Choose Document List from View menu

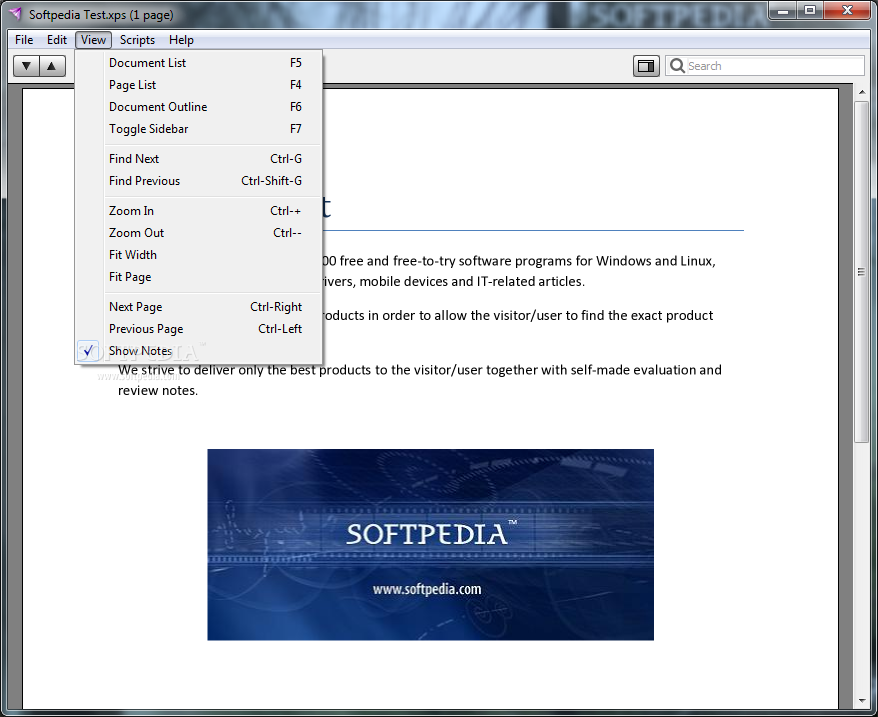(x=199, y=63)
